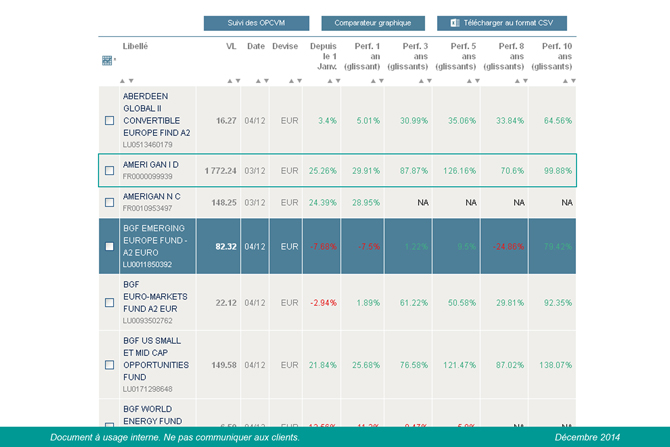The width and height of the screenshot is (670, 447).
Task: Sort Perf. 1 an column ascending arrow
Action: click(x=368, y=80)
